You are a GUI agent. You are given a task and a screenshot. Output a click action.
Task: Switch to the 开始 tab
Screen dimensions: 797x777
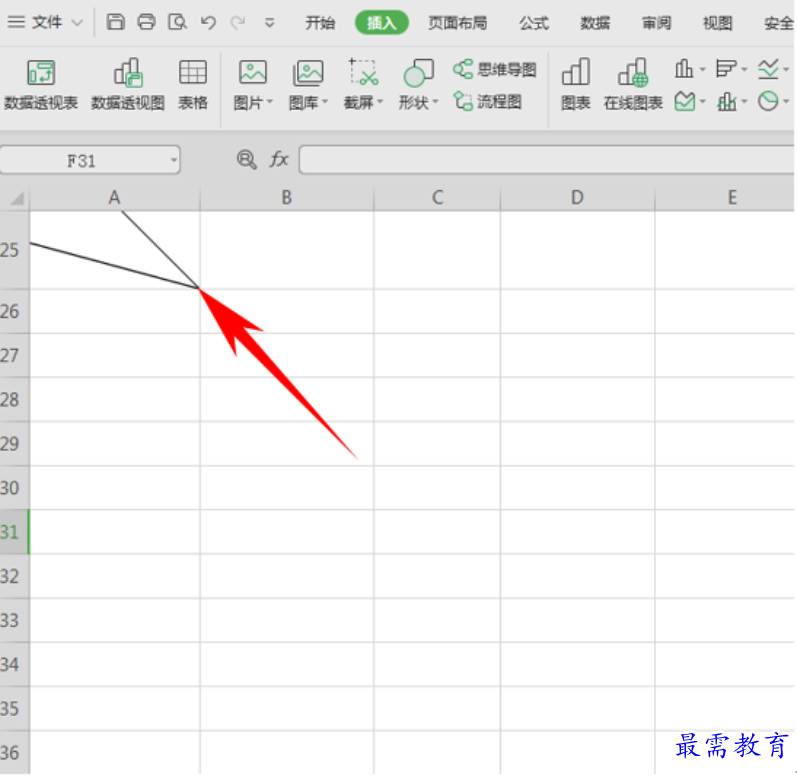pos(320,23)
